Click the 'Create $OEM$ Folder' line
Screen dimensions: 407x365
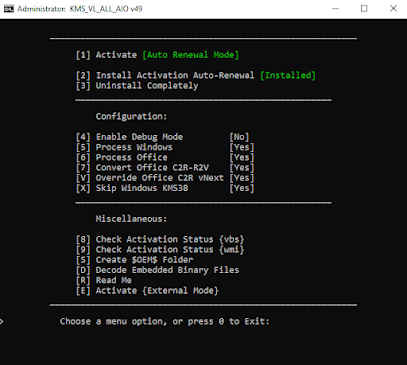pyautogui.click(x=134, y=260)
